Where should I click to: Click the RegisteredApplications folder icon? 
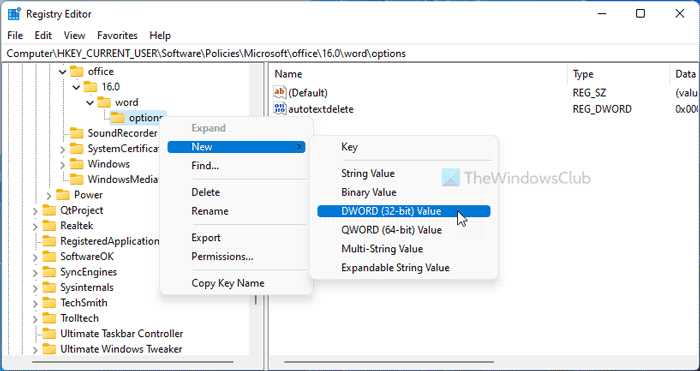point(49,241)
